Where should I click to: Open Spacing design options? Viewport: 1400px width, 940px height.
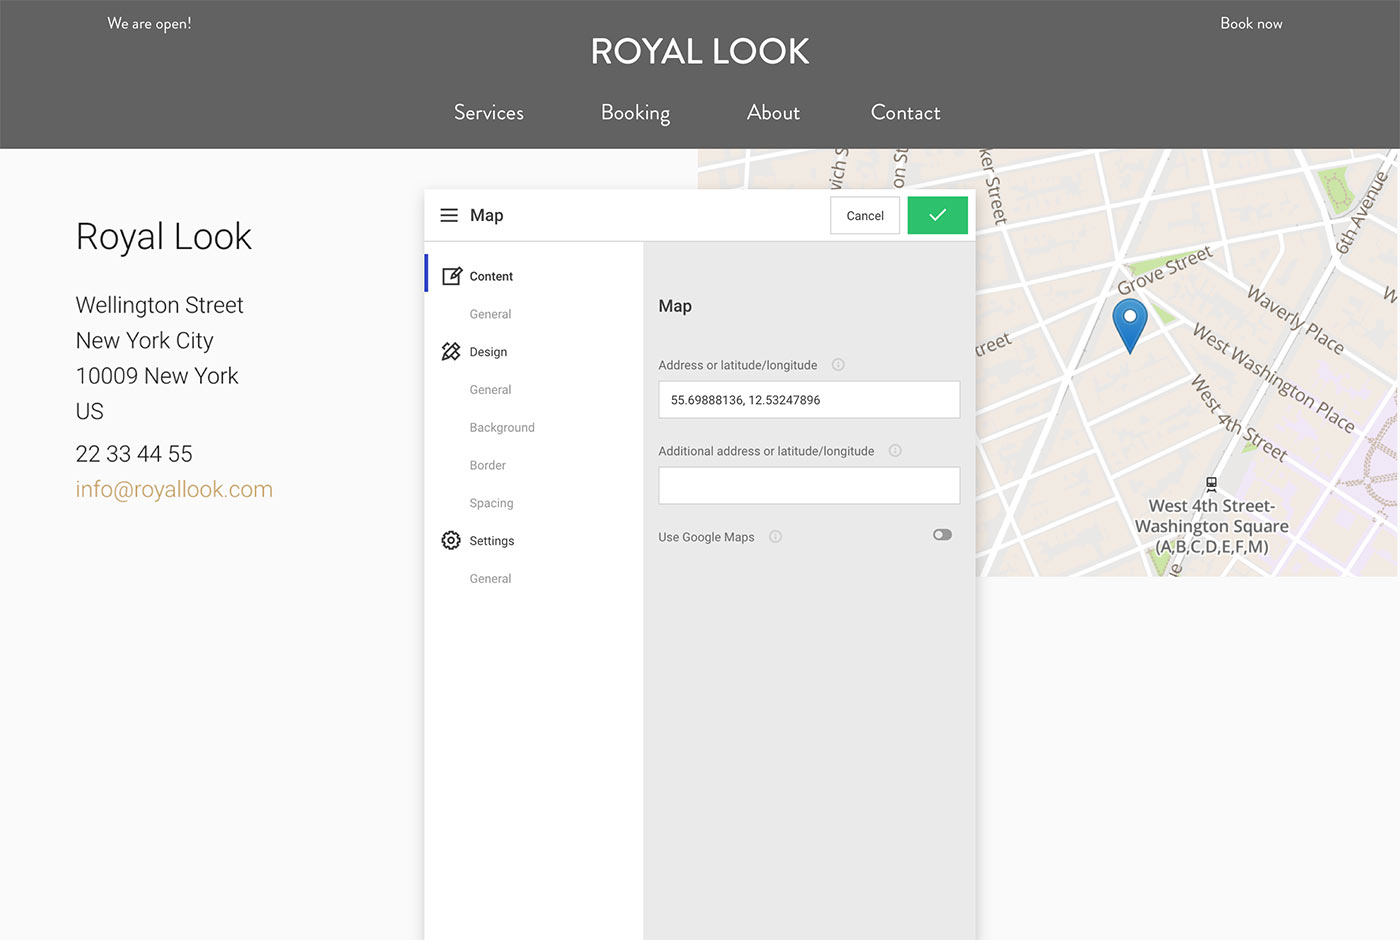[491, 504]
